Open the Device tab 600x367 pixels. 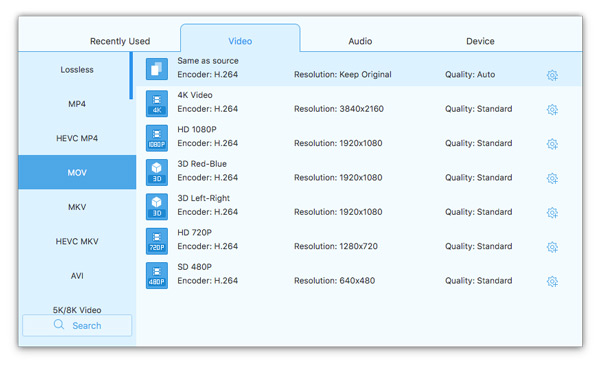click(480, 41)
